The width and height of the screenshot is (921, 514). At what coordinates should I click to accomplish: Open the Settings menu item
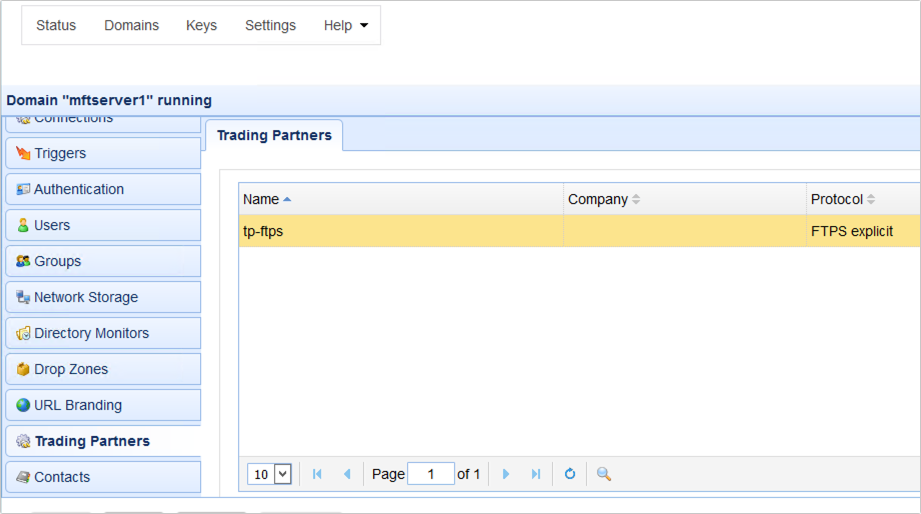click(x=270, y=25)
